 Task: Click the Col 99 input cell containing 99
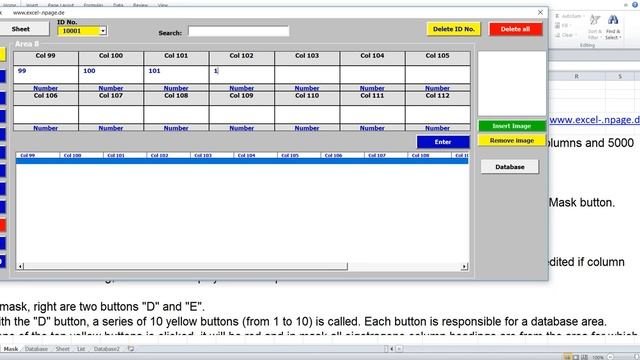click(46, 75)
